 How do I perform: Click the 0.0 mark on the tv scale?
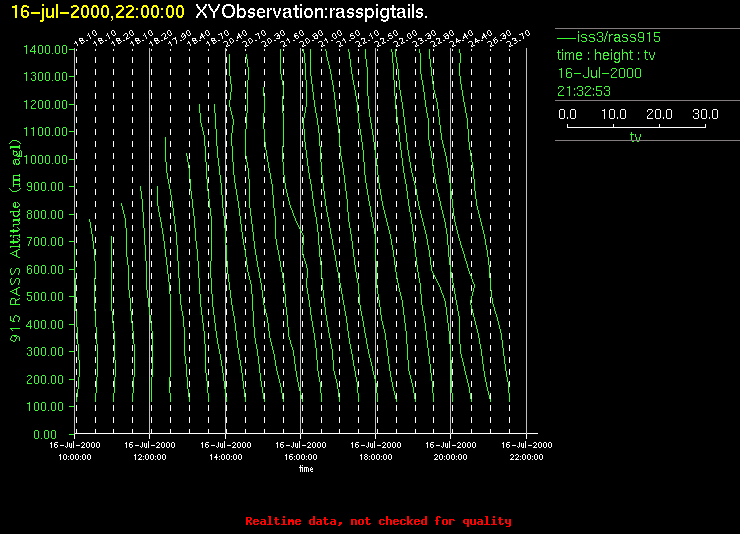click(567, 114)
